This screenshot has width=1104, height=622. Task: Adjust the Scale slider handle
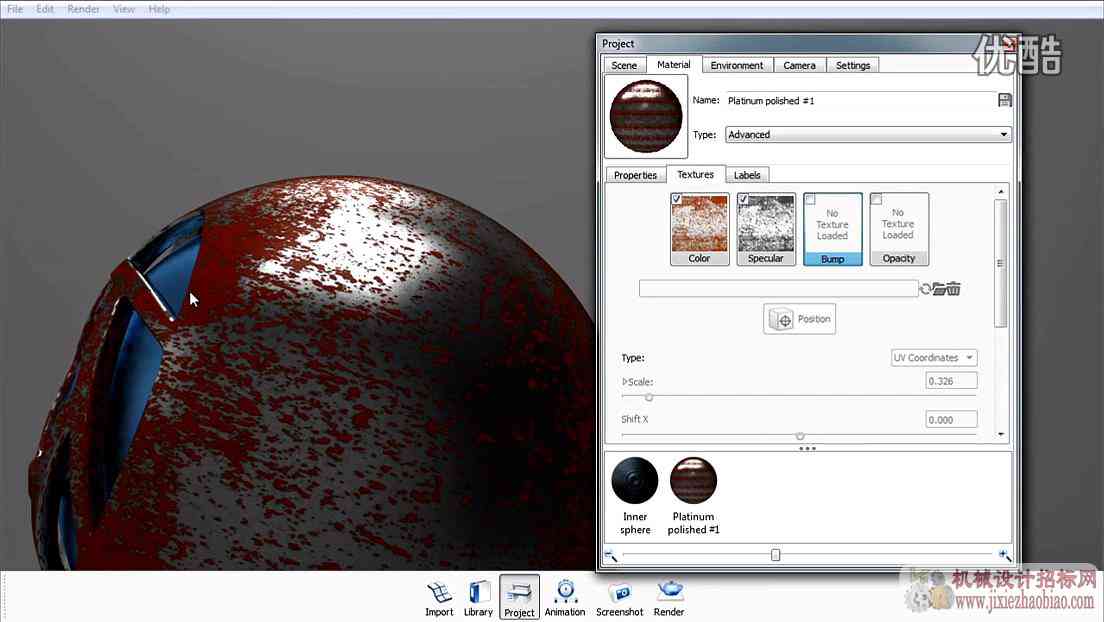click(648, 397)
